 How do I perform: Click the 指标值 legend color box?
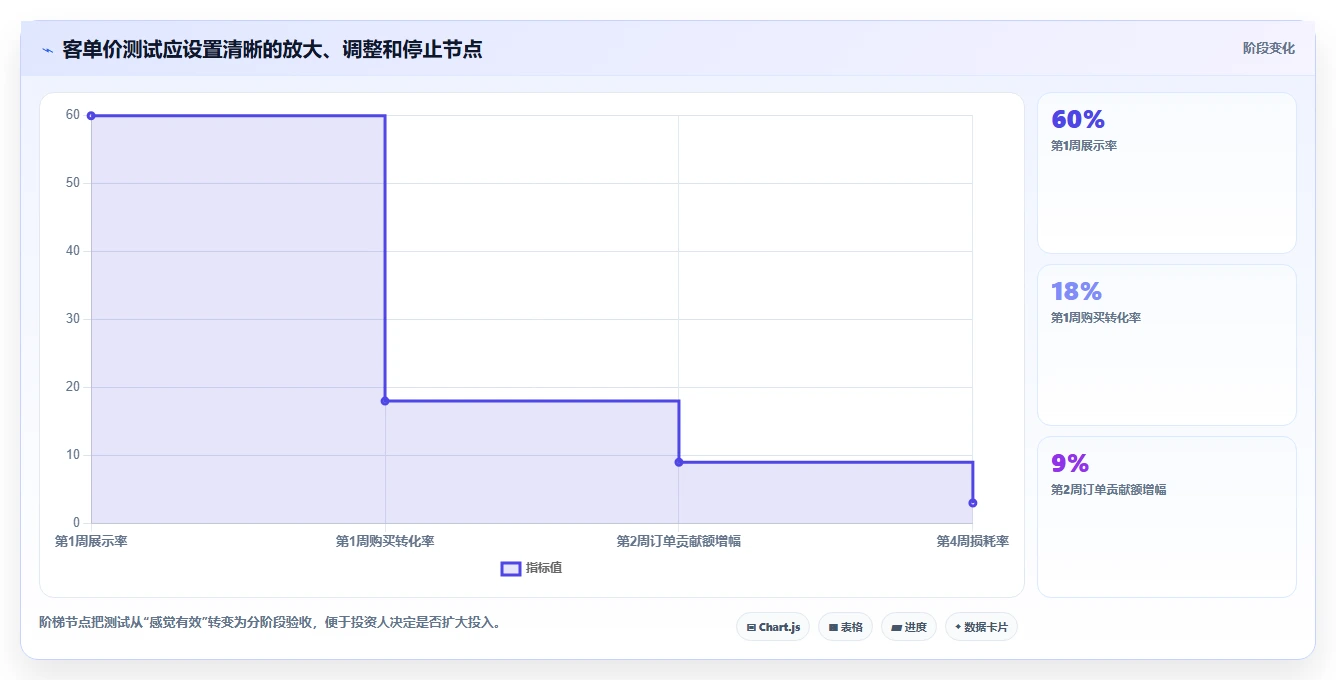(x=511, y=568)
